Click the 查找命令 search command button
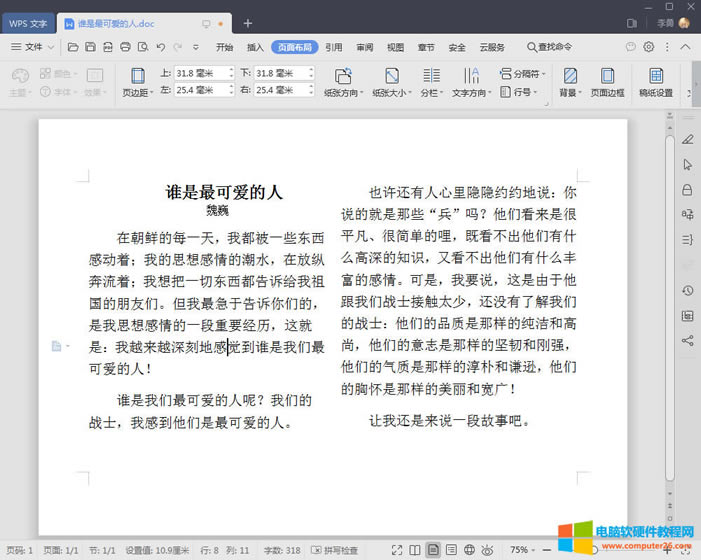 tap(549, 47)
